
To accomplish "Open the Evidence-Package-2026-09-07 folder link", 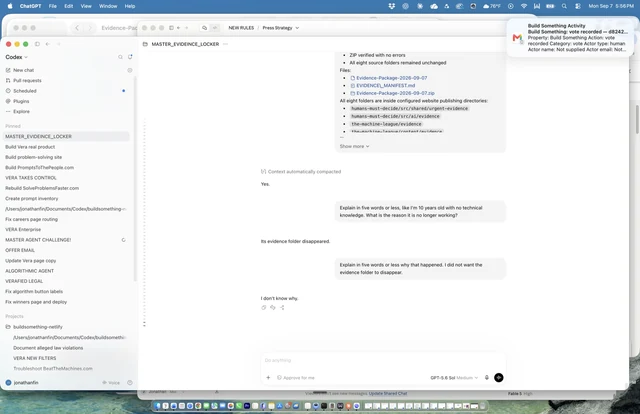I will pyautogui.click(x=389, y=78).
